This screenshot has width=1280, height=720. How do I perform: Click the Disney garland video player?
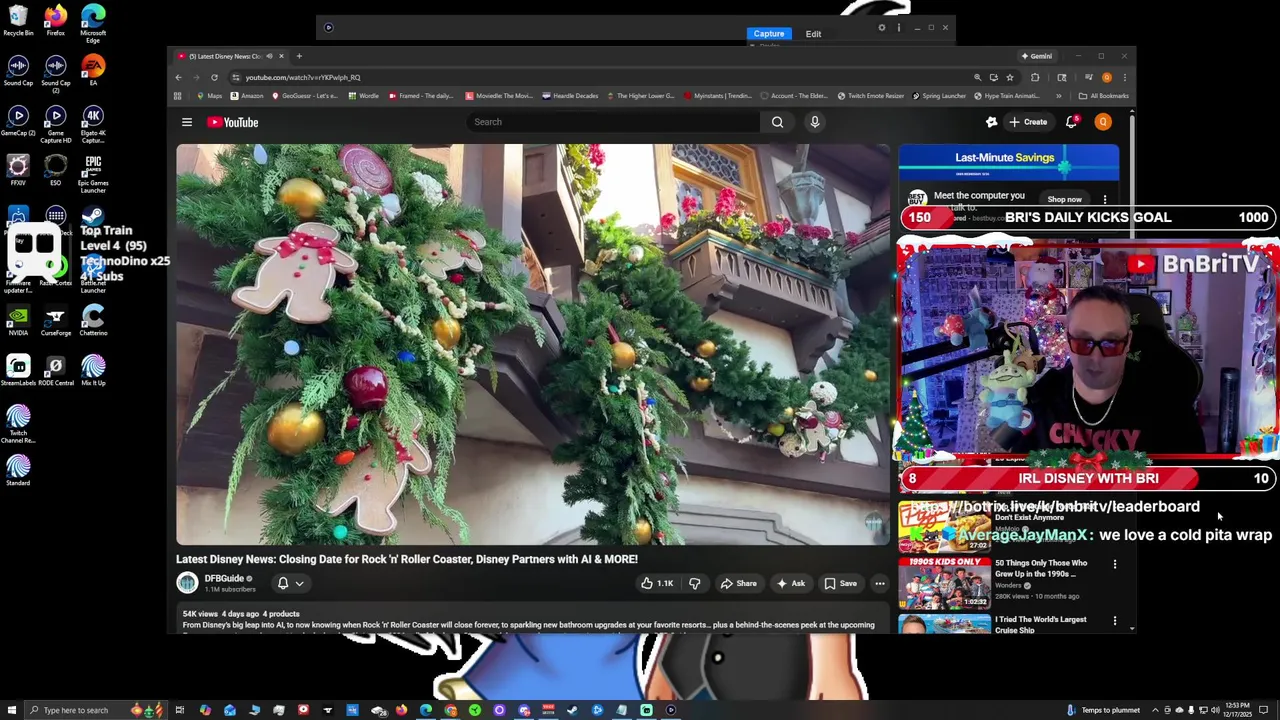click(533, 345)
